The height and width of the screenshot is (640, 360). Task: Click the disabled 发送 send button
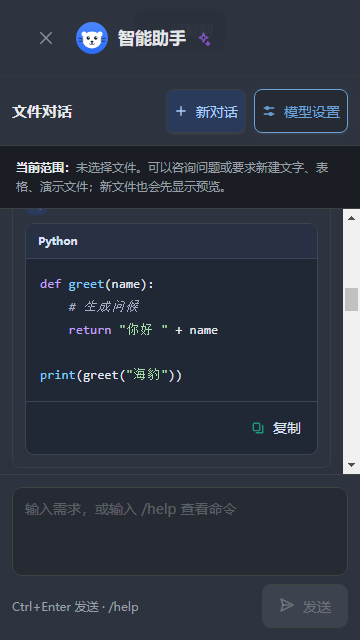(x=305, y=606)
